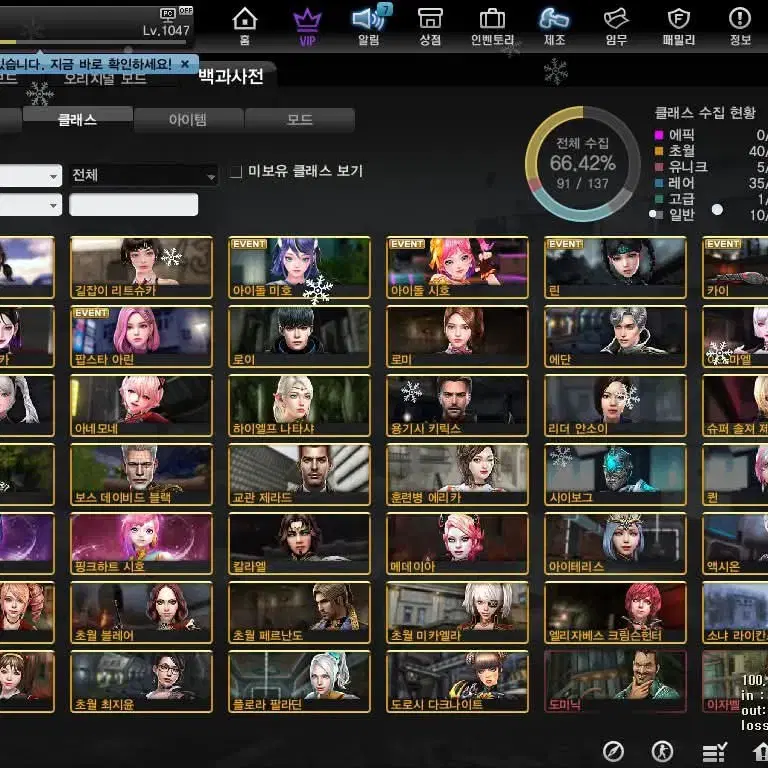Select the 초월 미카엘라 class card
The height and width of the screenshot is (768, 768).
[x=457, y=613]
